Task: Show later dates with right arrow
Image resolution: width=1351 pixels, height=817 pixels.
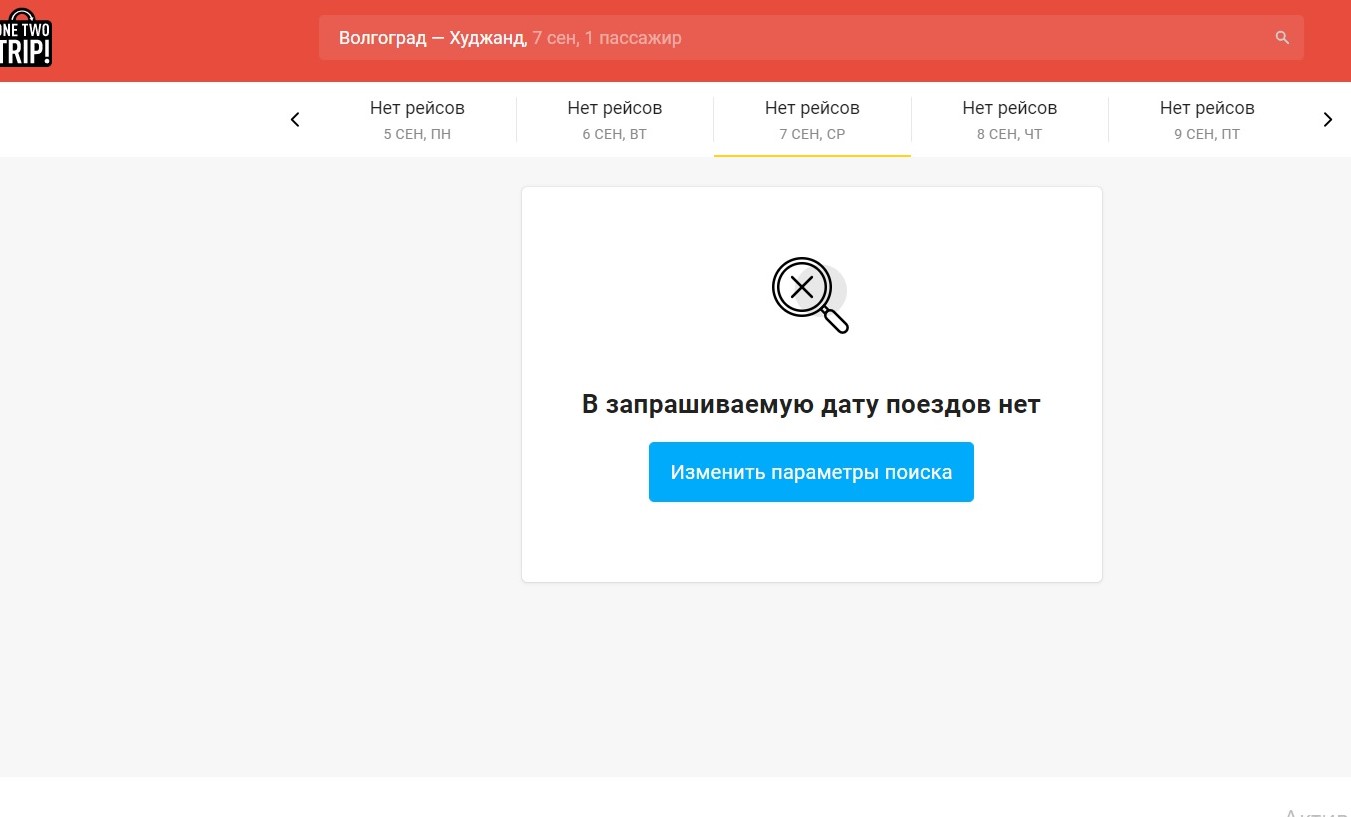Action: pos(1327,120)
